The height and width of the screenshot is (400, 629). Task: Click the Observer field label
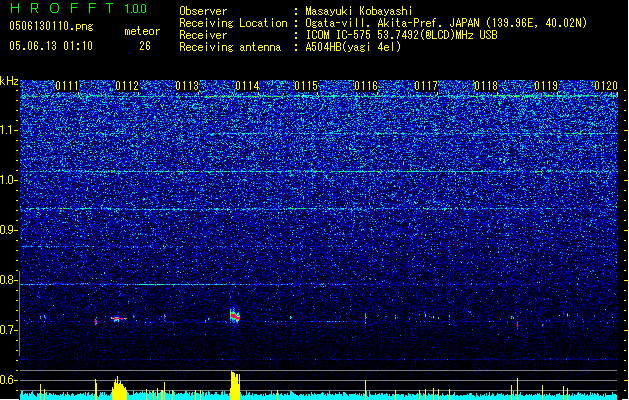(203, 11)
